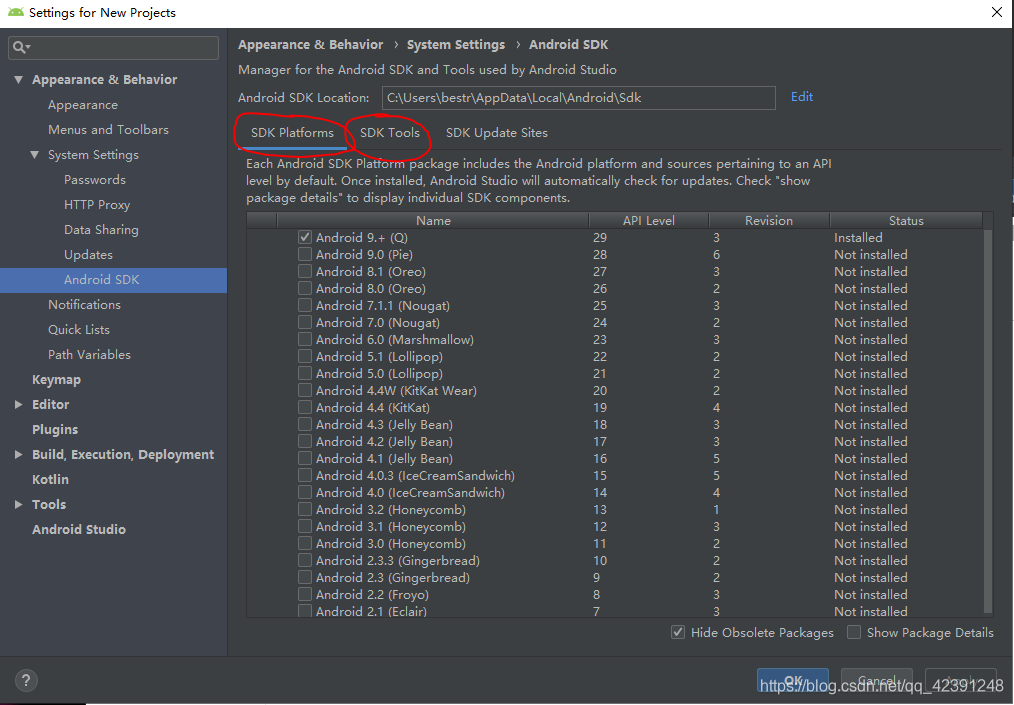Check Android 7.0 (Nougat) for installation
Viewport: 1014px width, 705px height.
point(304,322)
